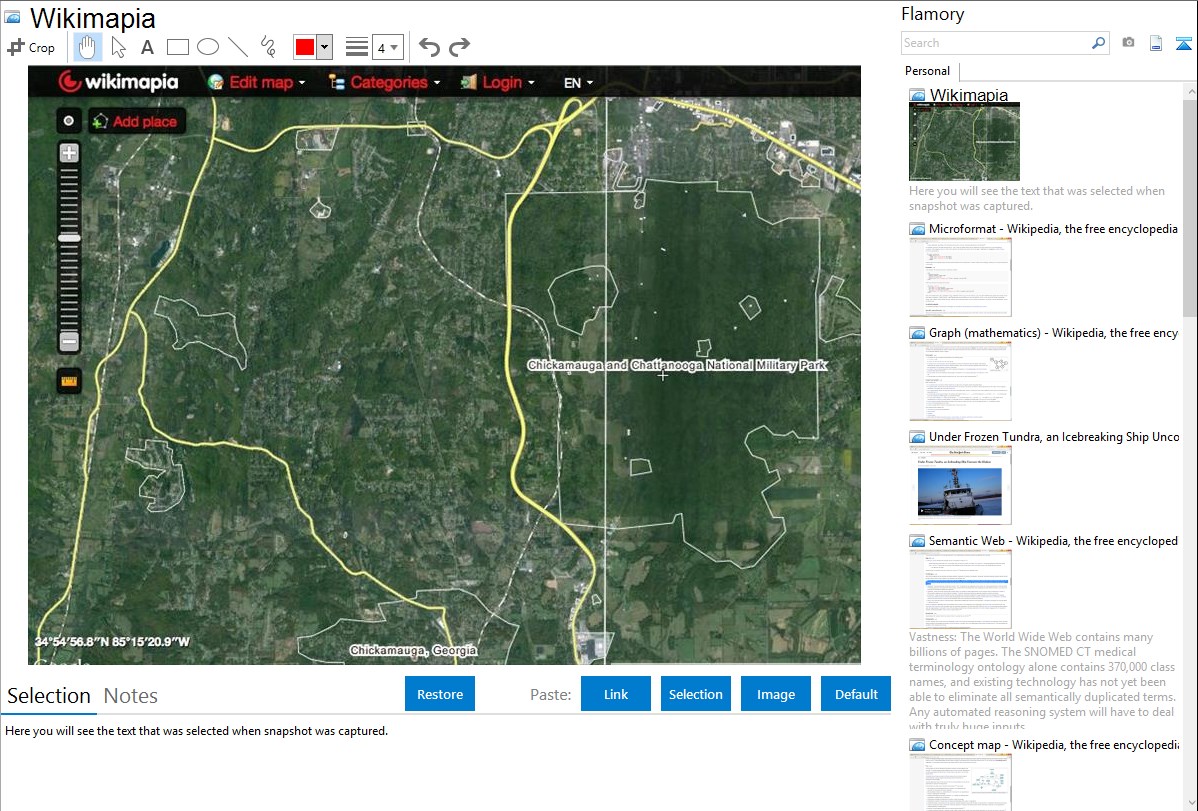1198x811 pixels.
Task: Open the color picker dropdown arrow
Action: point(324,47)
